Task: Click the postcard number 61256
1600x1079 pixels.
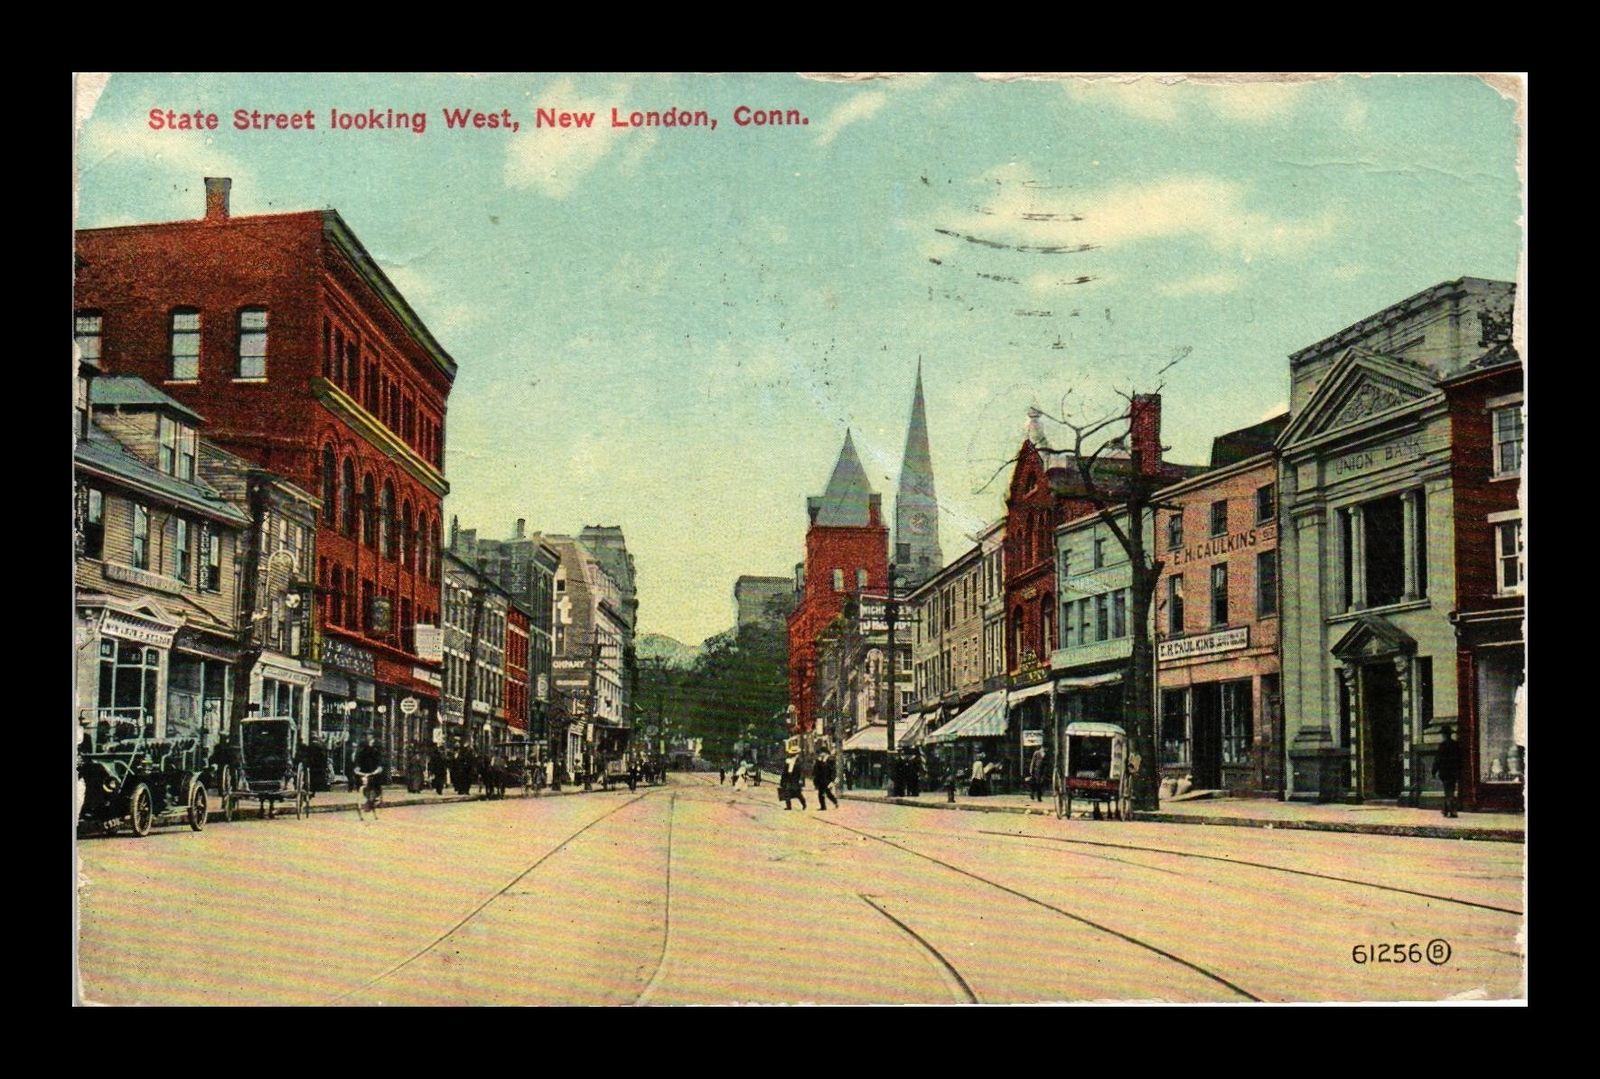Action: point(1385,953)
